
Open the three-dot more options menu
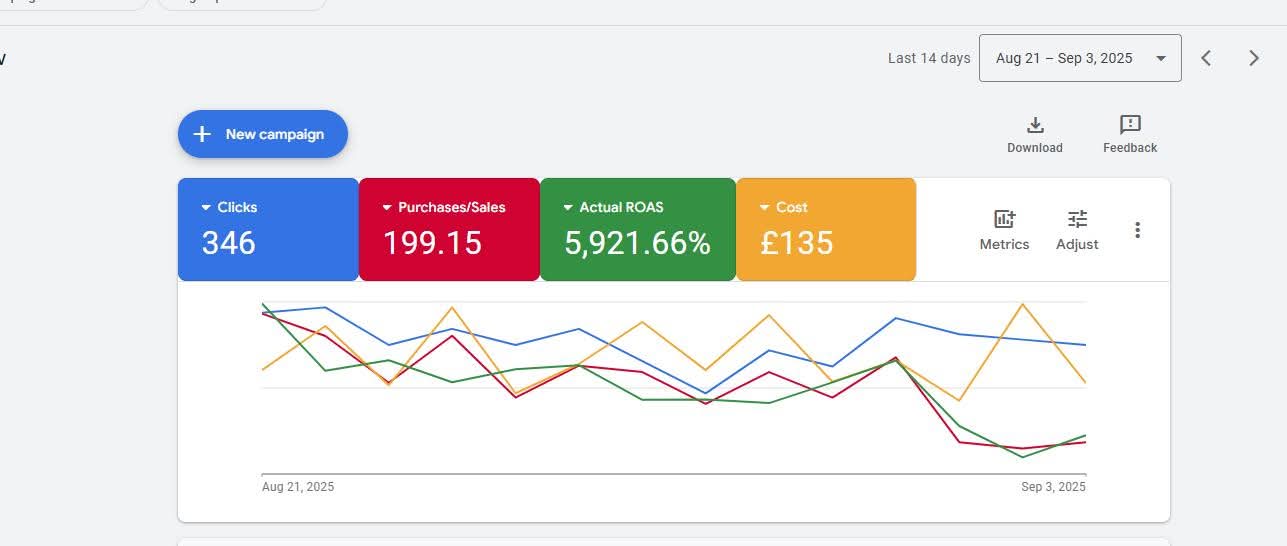1137,230
